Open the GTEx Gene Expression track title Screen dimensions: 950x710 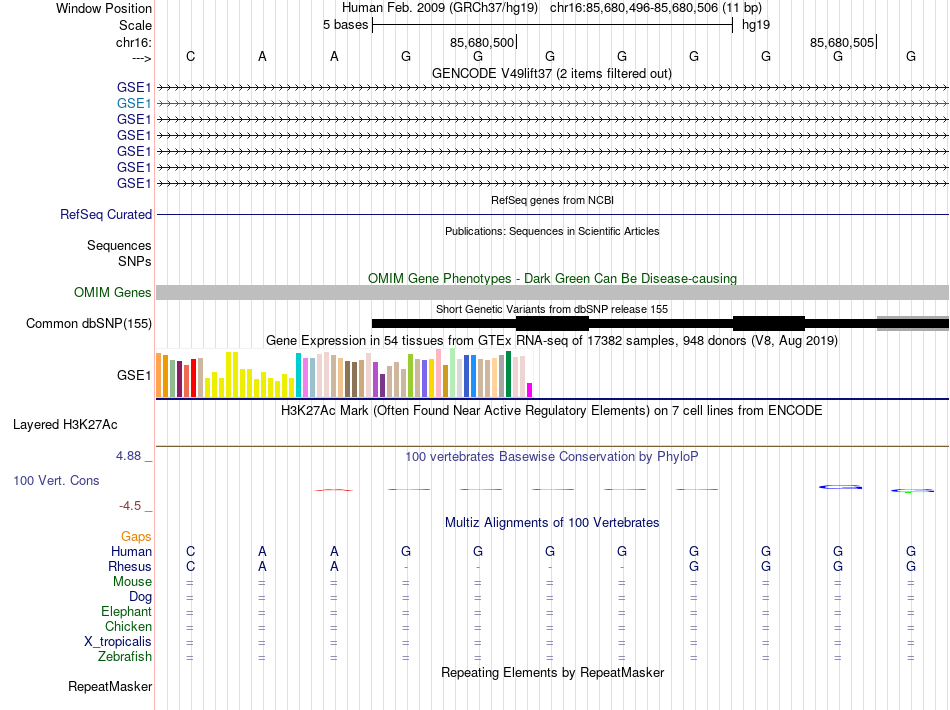[551, 340]
